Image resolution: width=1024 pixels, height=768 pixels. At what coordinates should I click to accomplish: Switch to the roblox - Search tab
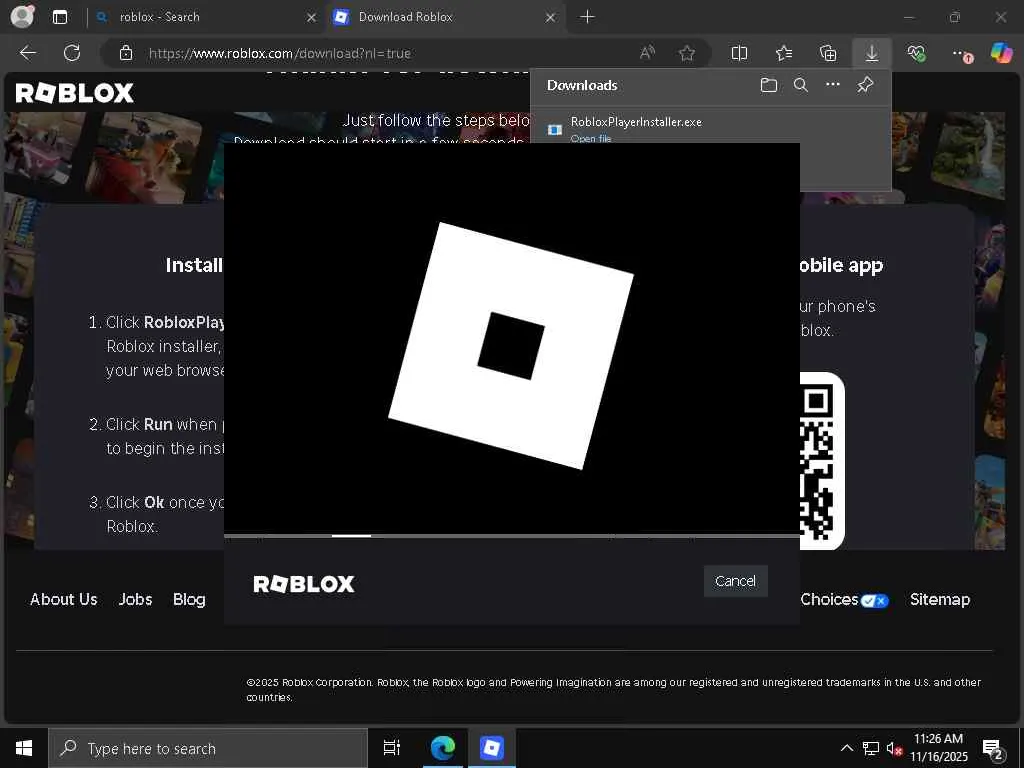pos(205,17)
